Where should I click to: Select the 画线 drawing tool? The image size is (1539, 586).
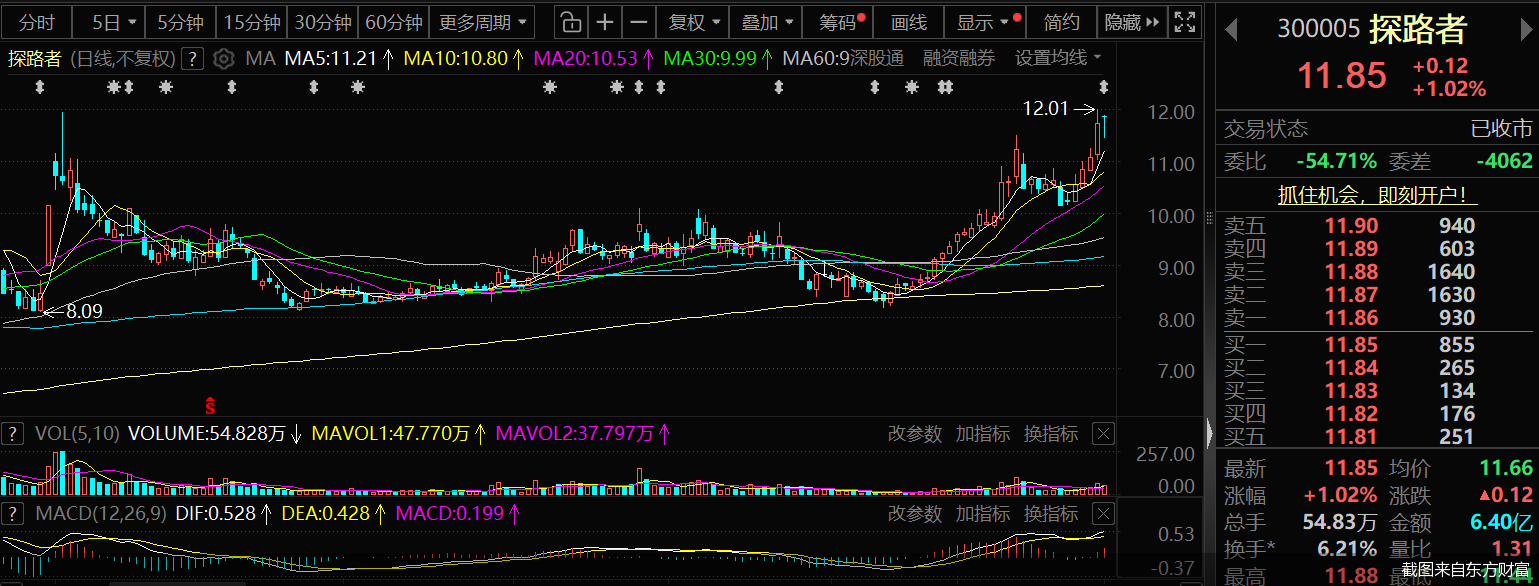(x=908, y=21)
